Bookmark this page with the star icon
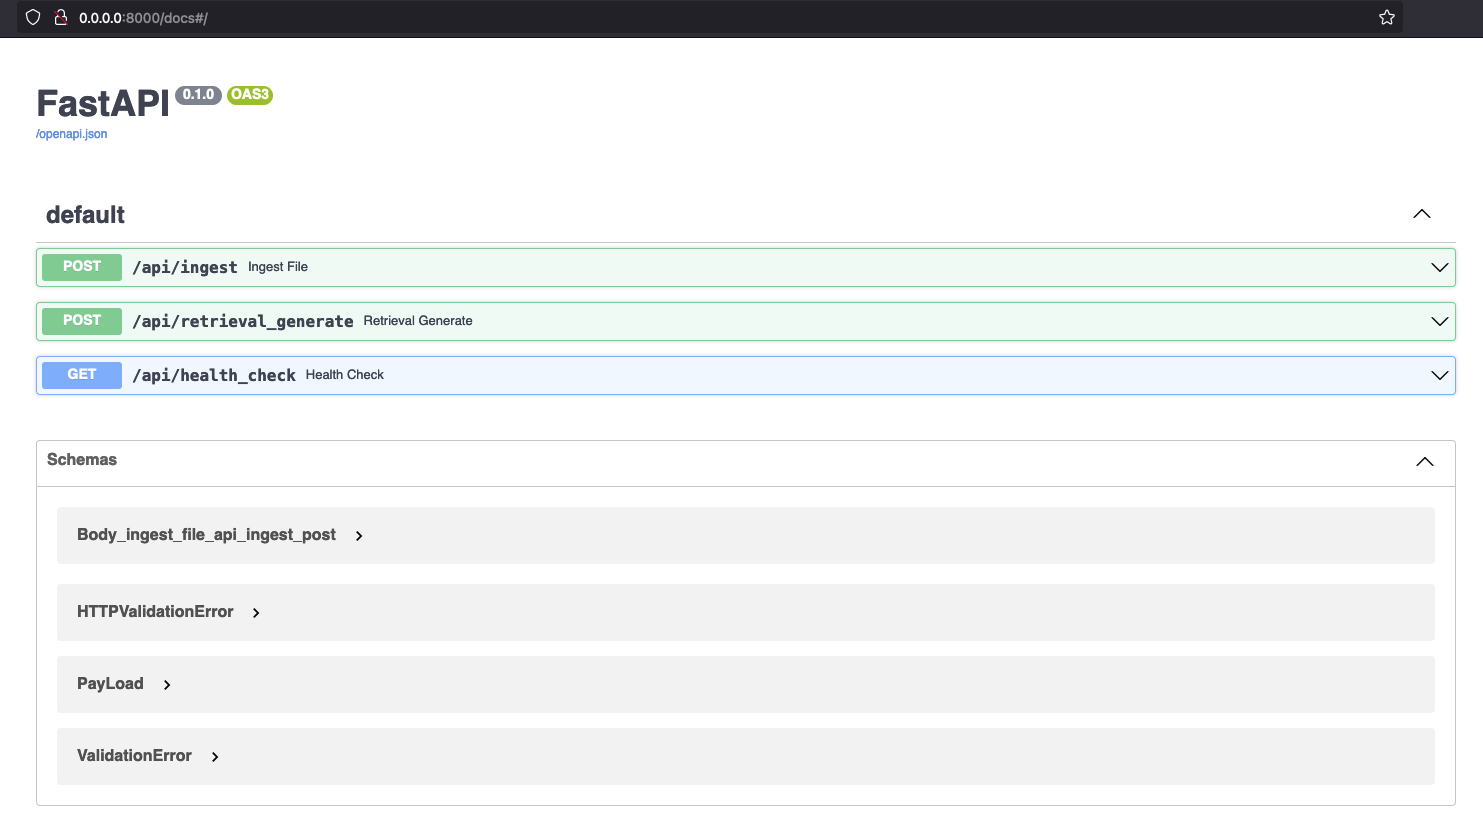The image size is (1483, 830). (x=1387, y=17)
